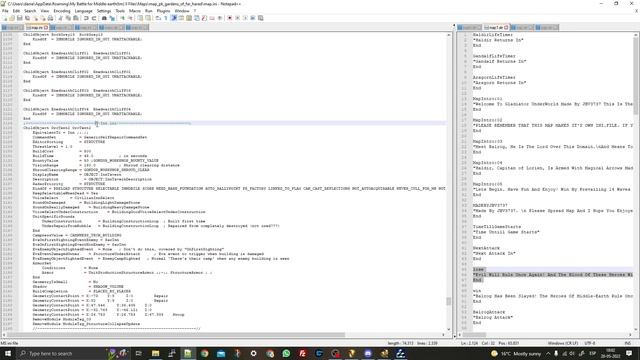Open Replace dialog from toolbar
640x360 pixels.
112,18
